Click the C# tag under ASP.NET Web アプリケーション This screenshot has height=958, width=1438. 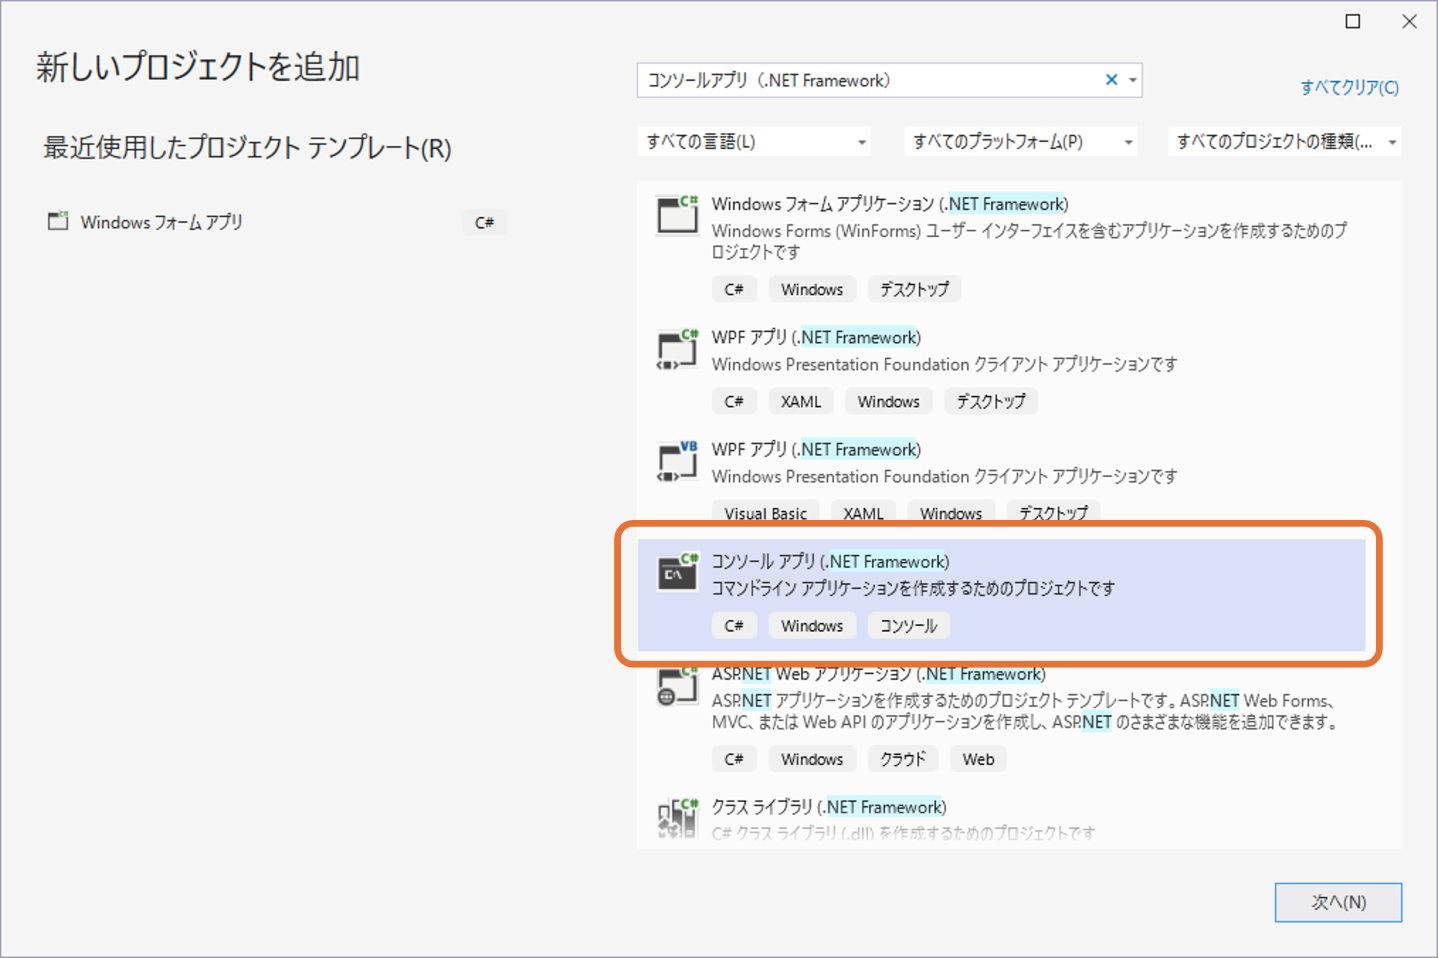coord(734,759)
